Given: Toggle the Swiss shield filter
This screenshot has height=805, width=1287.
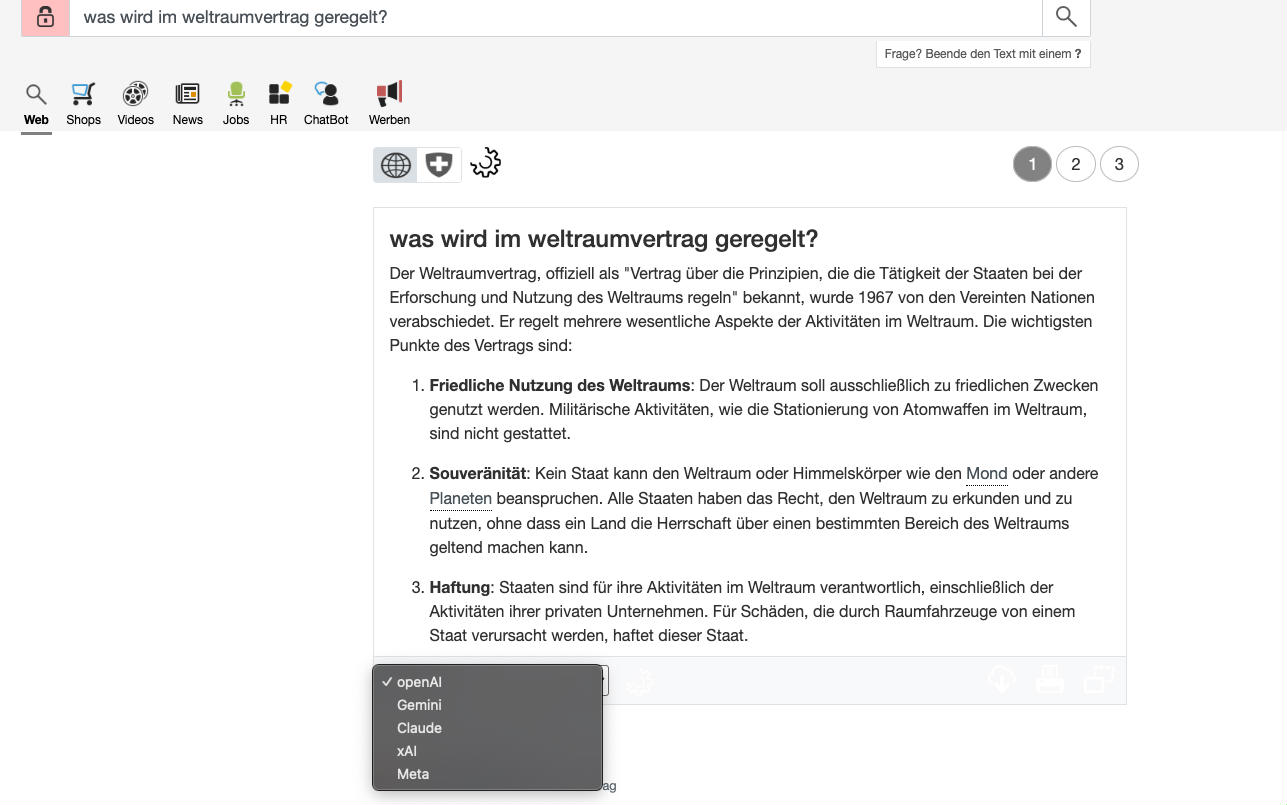Looking at the screenshot, I should point(439,165).
